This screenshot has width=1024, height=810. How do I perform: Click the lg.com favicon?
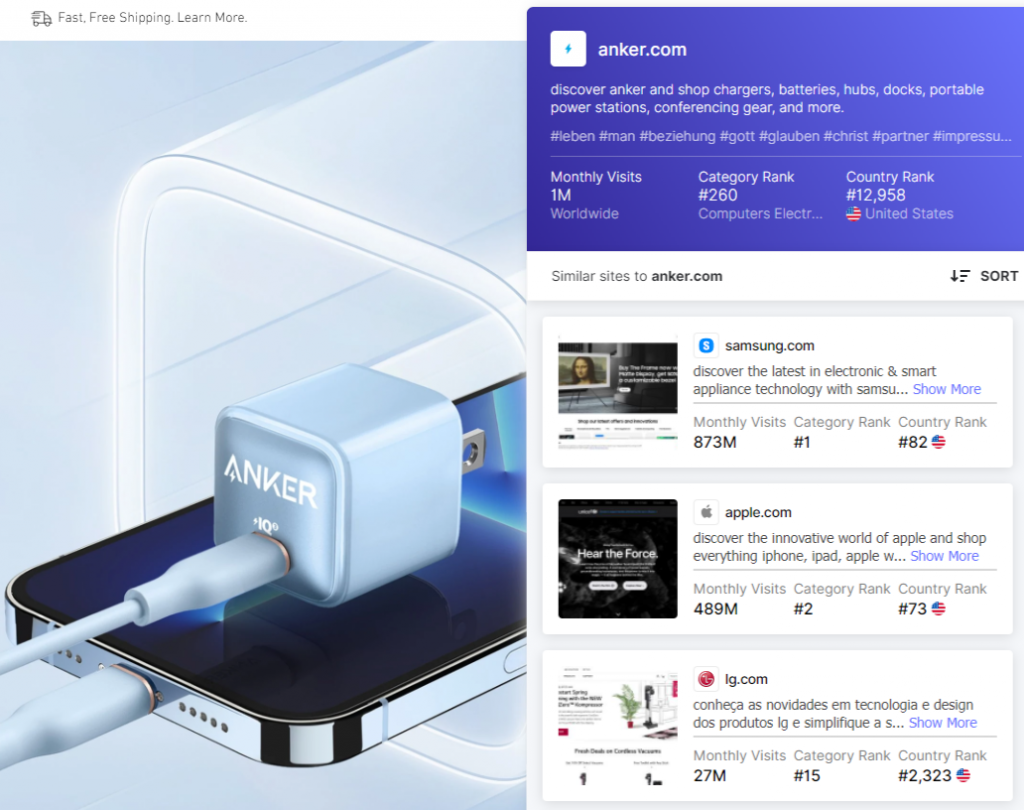click(x=706, y=679)
